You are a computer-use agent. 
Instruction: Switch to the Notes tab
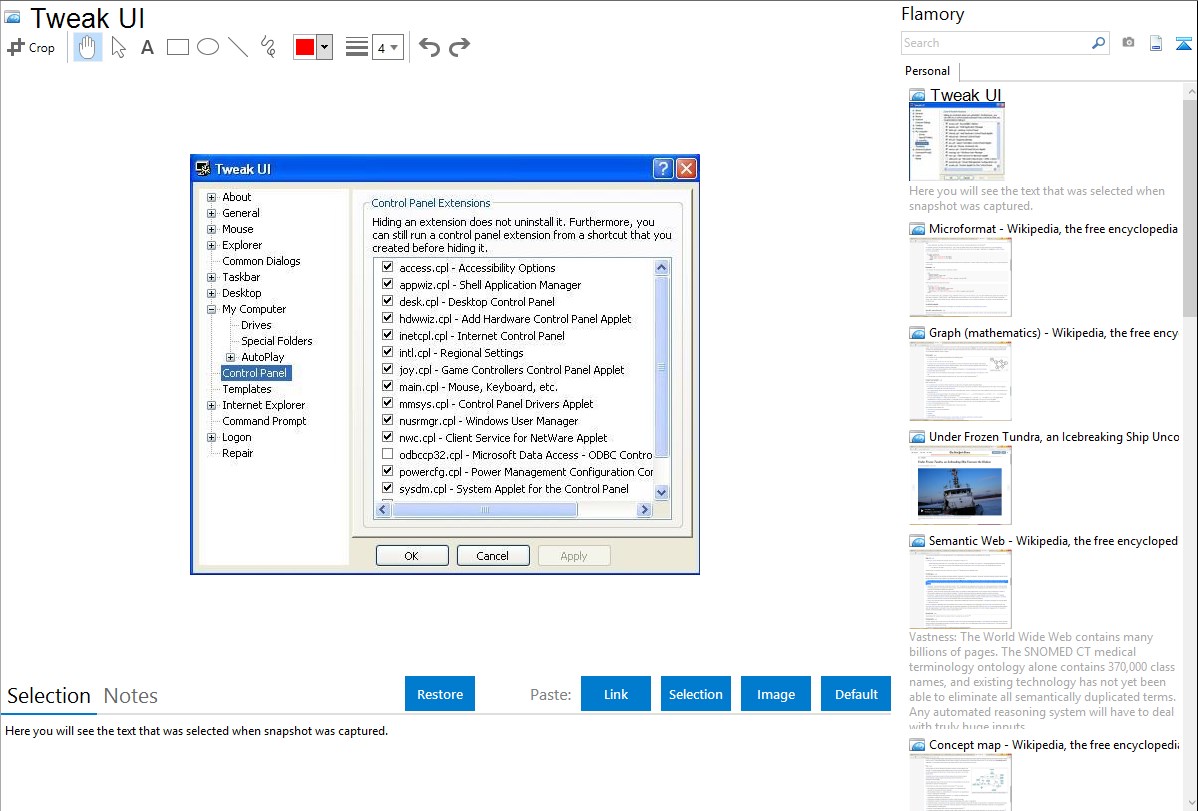point(131,696)
